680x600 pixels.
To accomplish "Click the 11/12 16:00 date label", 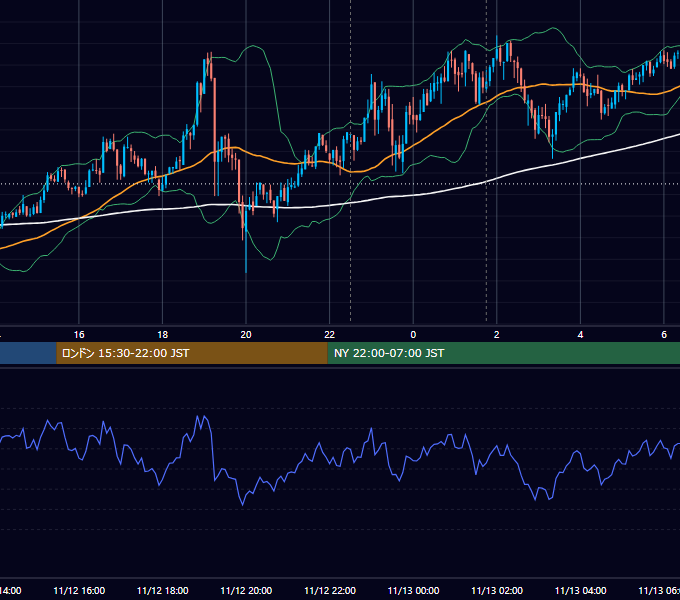I will click(79, 590).
